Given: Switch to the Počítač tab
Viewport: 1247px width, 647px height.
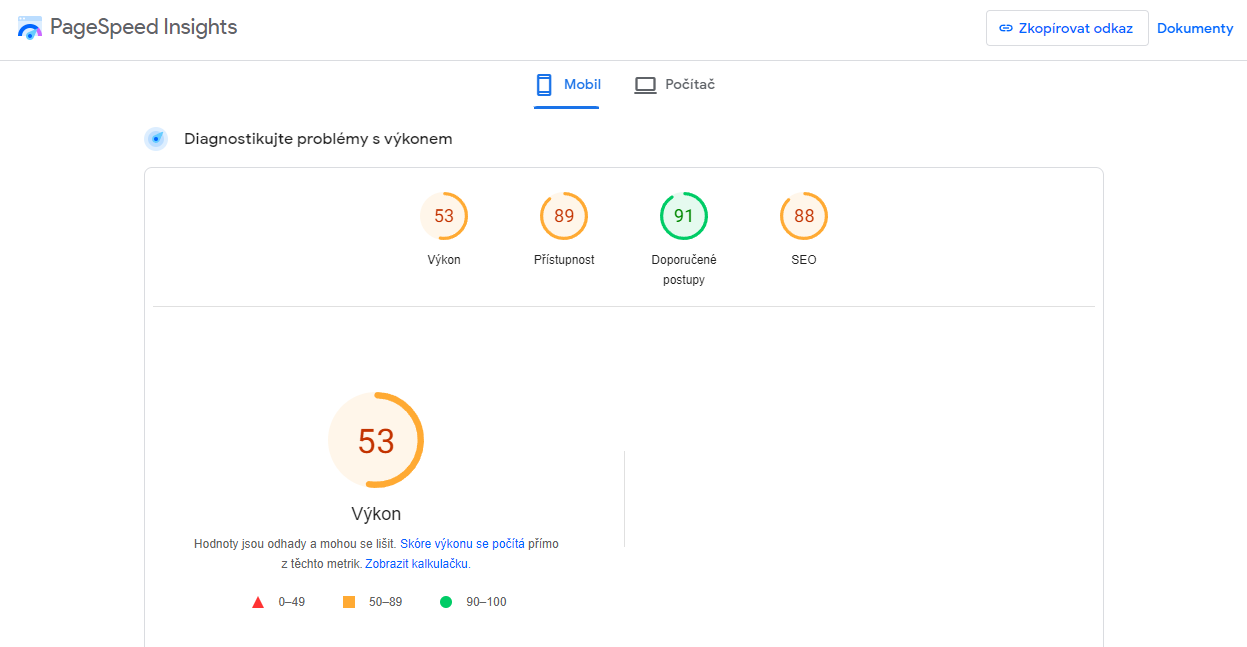Looking at the screenshot, I should 675,85.
